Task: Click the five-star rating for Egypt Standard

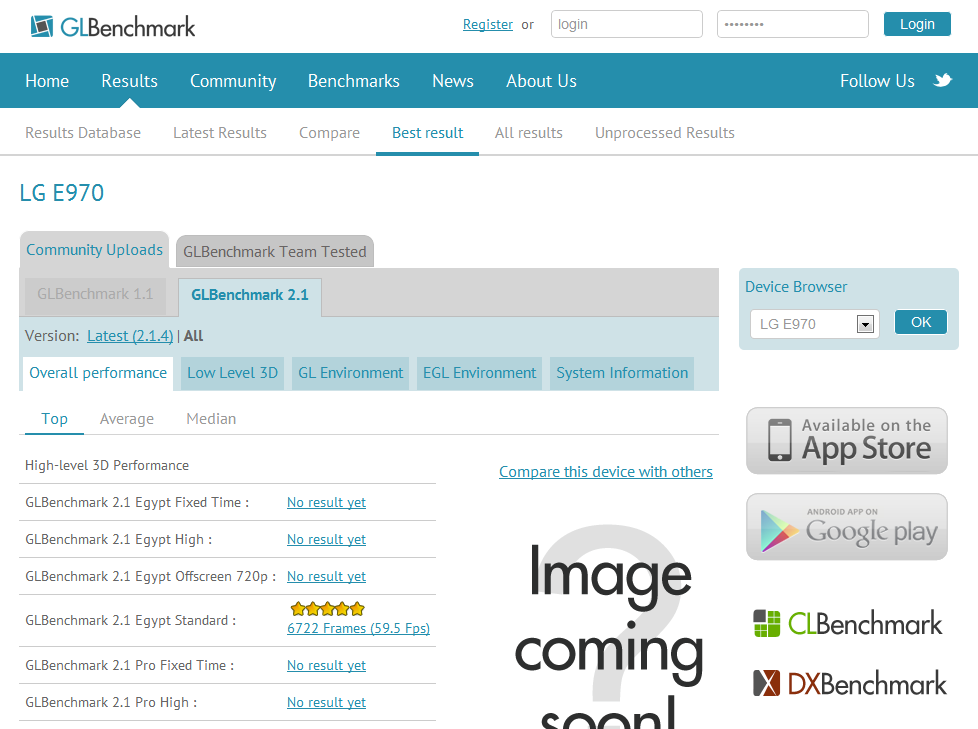Action: coord(327,609)
